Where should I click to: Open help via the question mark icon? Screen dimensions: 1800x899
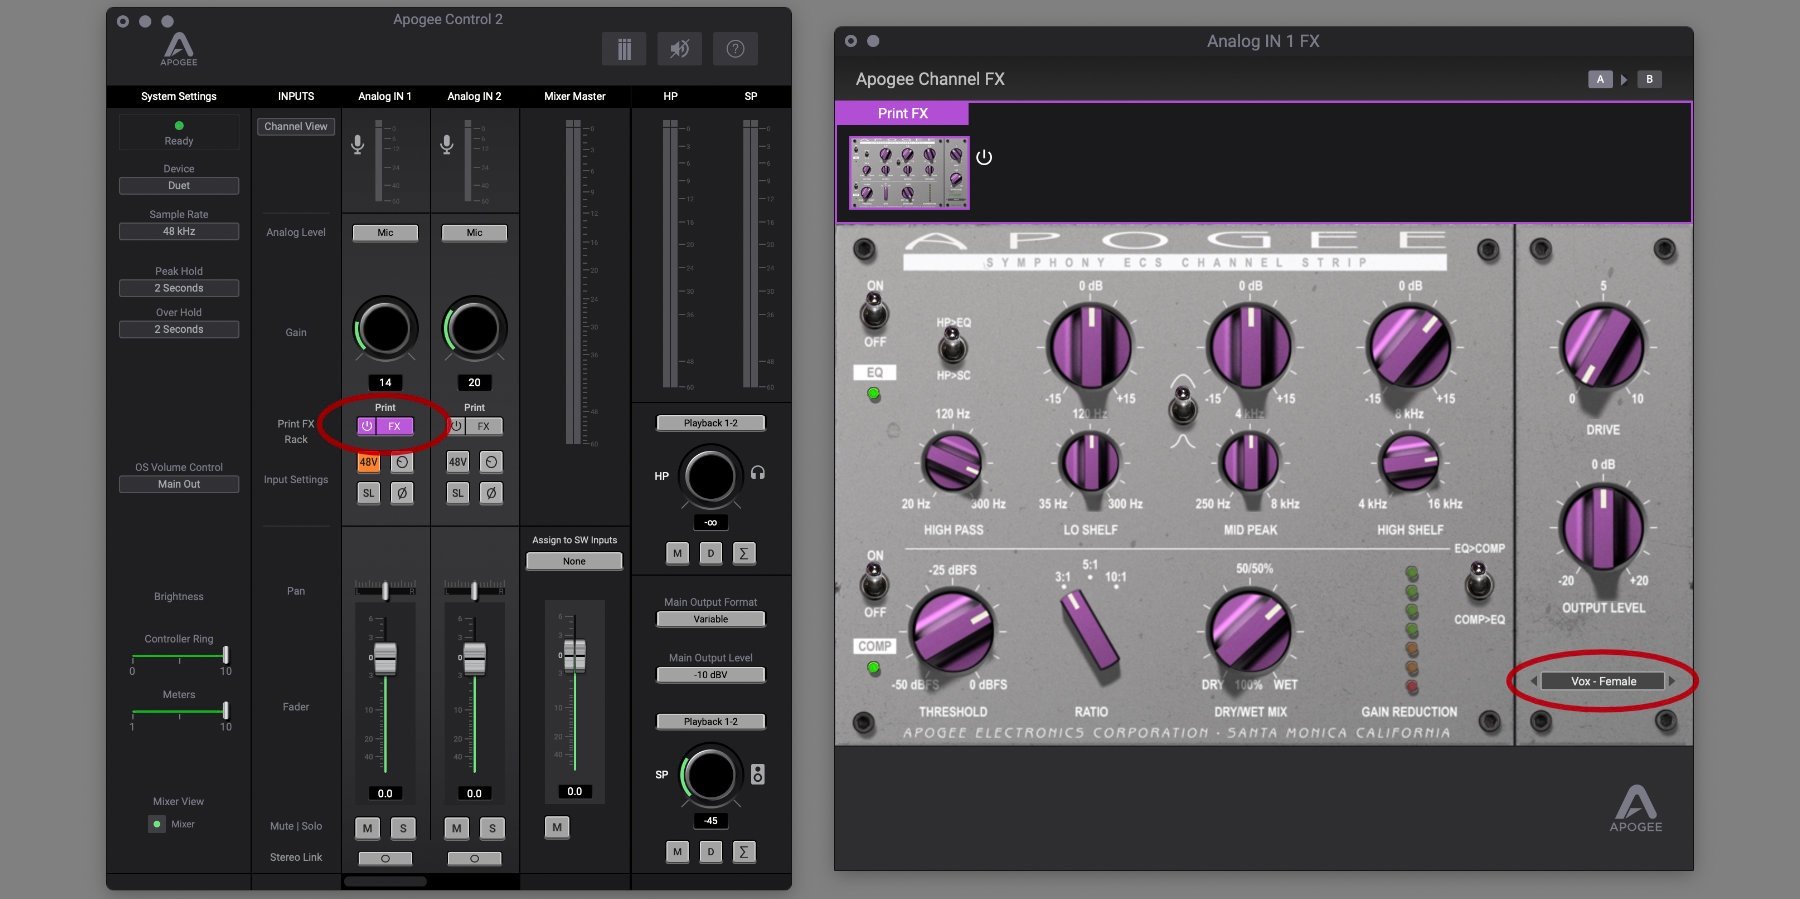(x=735, y=49)
